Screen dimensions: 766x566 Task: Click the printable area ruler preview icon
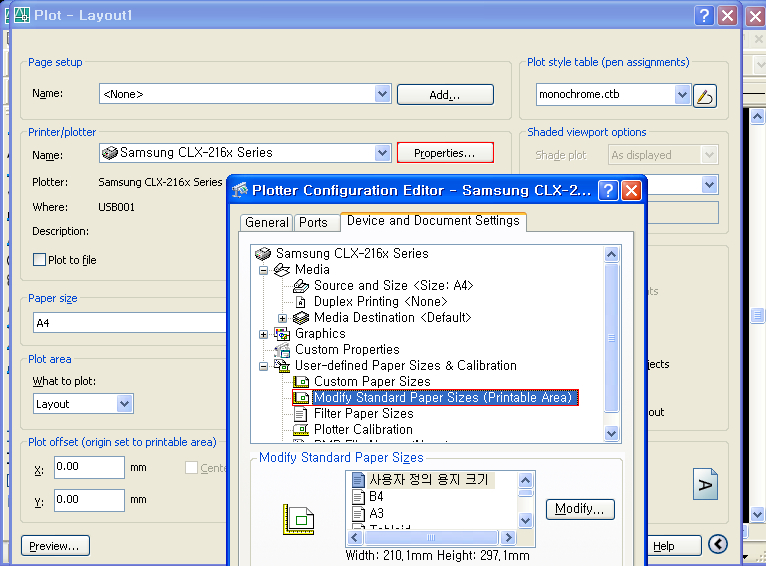(298, 520)
